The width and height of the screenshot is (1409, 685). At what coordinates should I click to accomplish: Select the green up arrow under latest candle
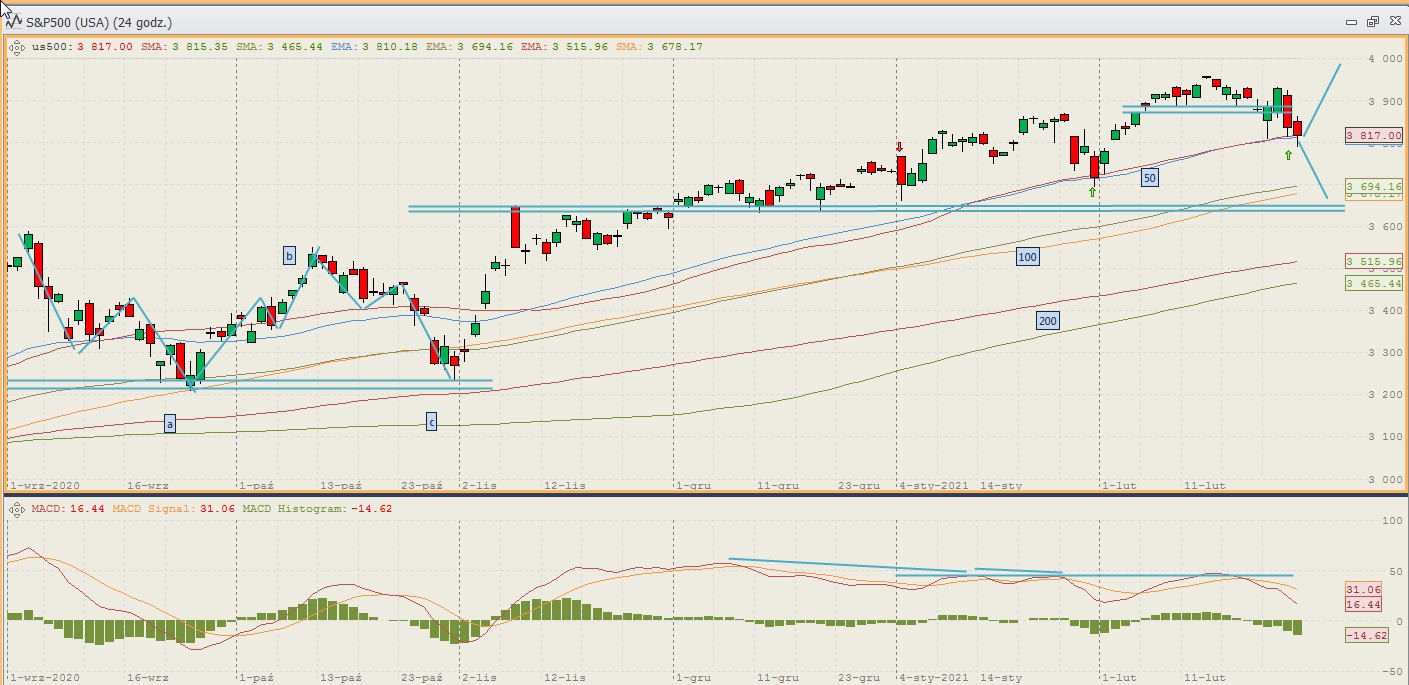coord(1288,154)
